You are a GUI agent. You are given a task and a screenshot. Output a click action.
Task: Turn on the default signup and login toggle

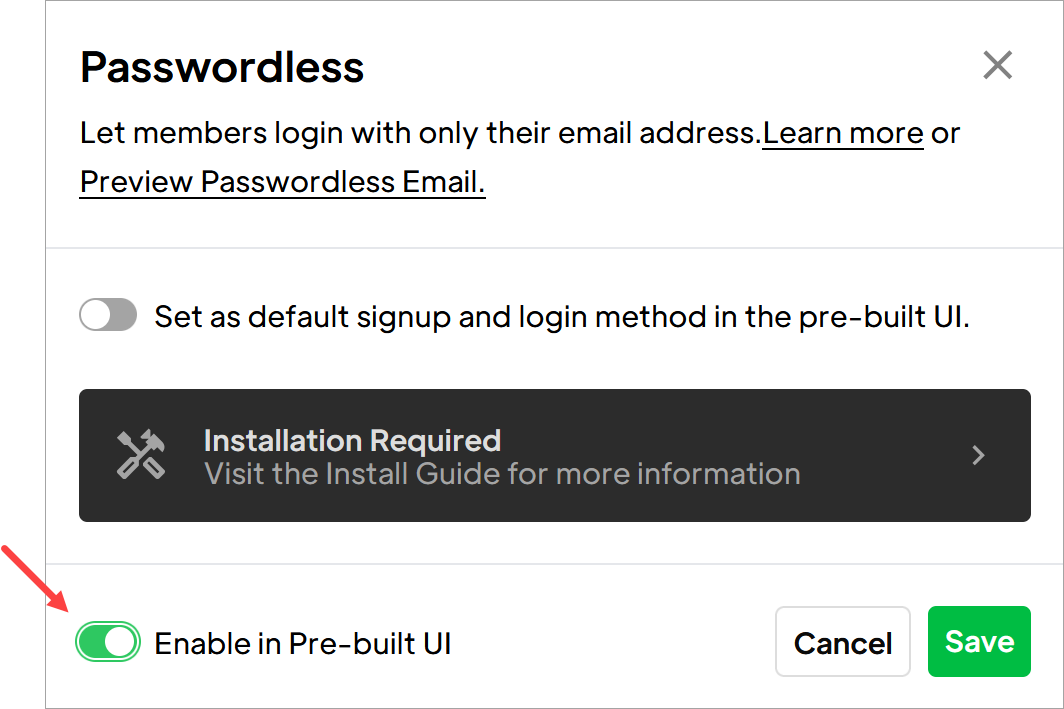coord(108,315)
